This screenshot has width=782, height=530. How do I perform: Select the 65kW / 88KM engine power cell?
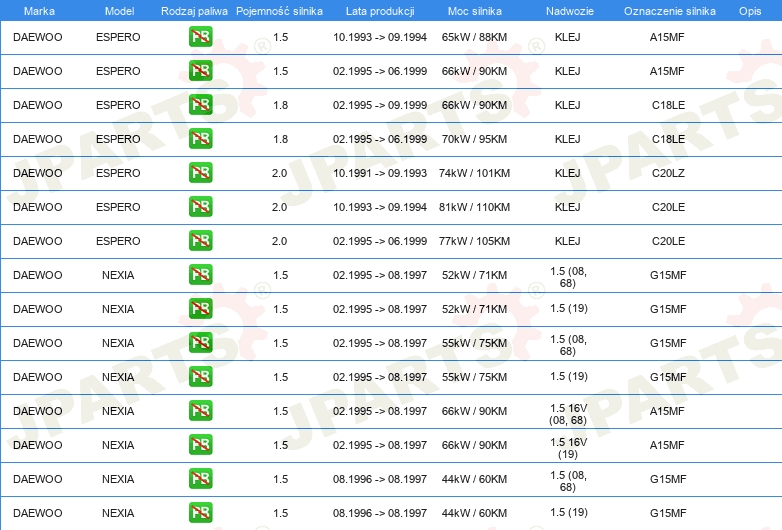tap(474, 37)
